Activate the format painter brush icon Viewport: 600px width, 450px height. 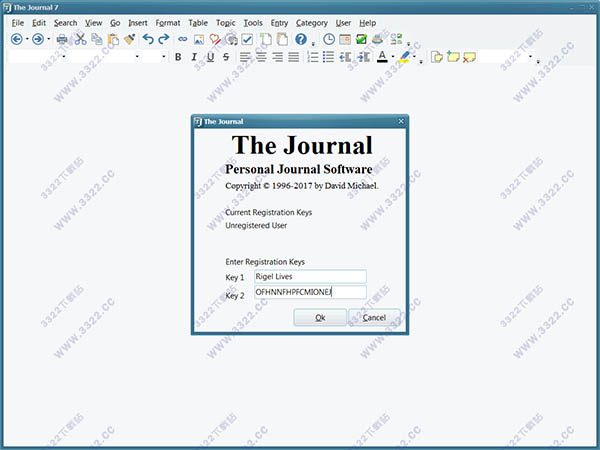point(130,39)
